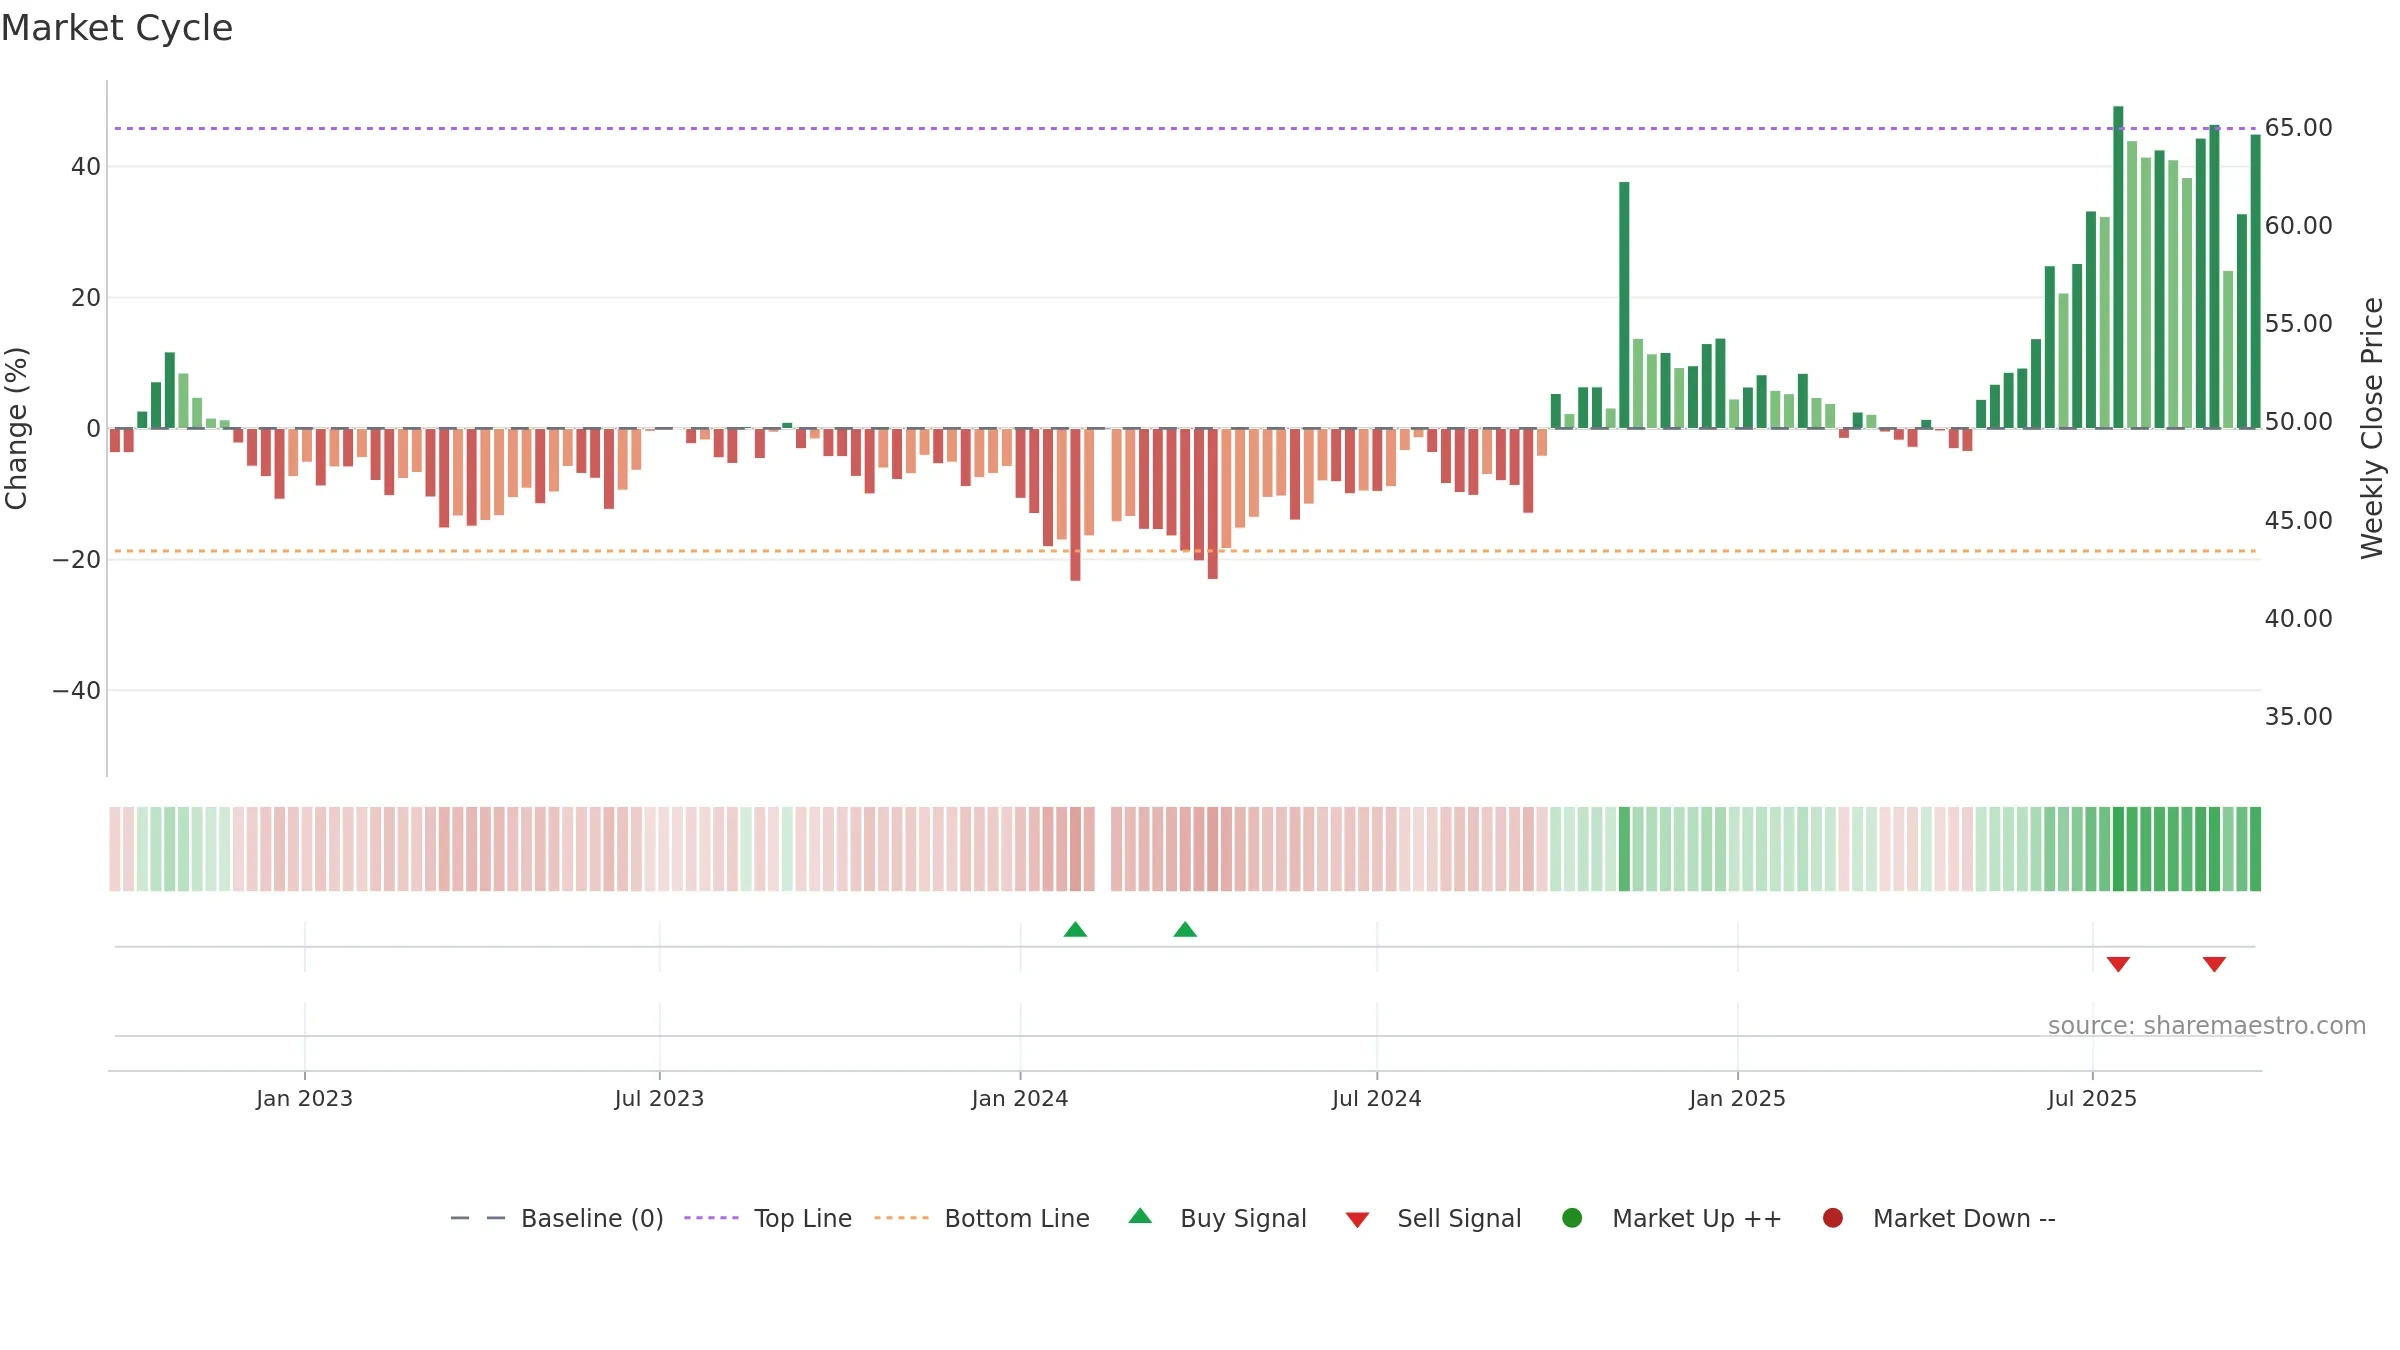Click the last dark green bar at the chart's right edge

click(2255, 281)
